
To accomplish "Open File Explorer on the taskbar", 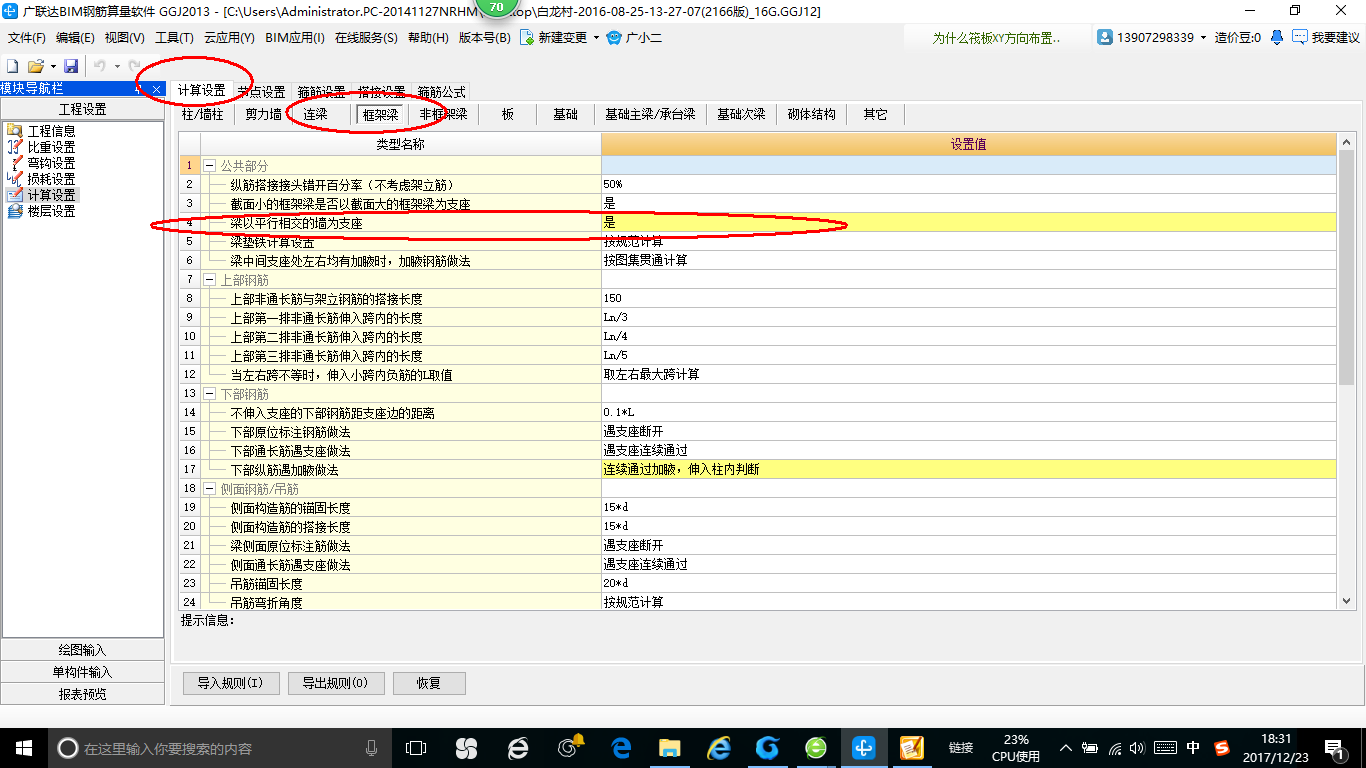I will pyautogui.click(x=669, y=747).
